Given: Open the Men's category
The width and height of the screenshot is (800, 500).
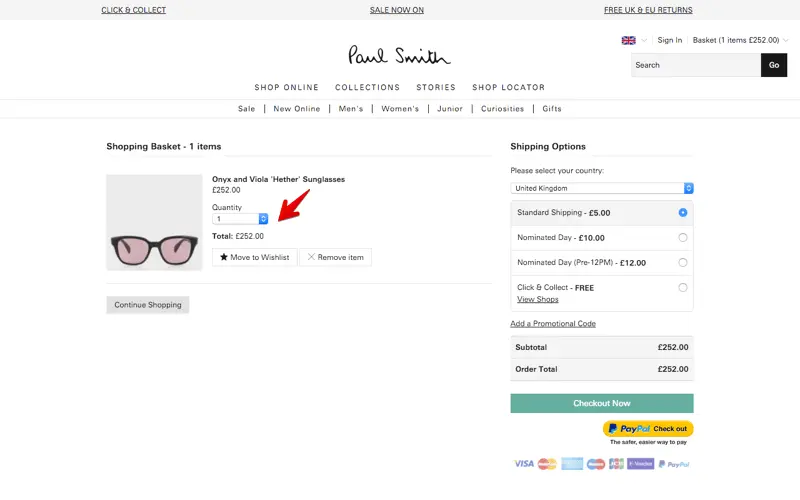Looking at the screenshot, I should click(x=351, y=109).
